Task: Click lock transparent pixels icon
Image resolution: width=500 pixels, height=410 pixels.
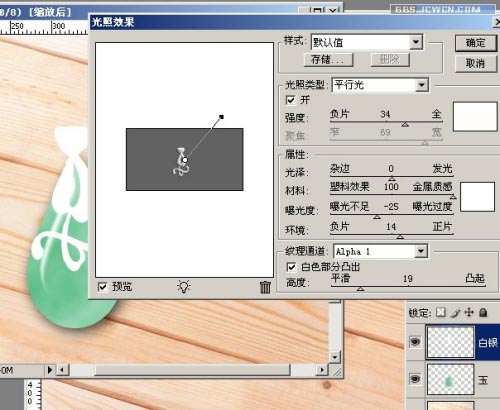Action: click(441, 312)
